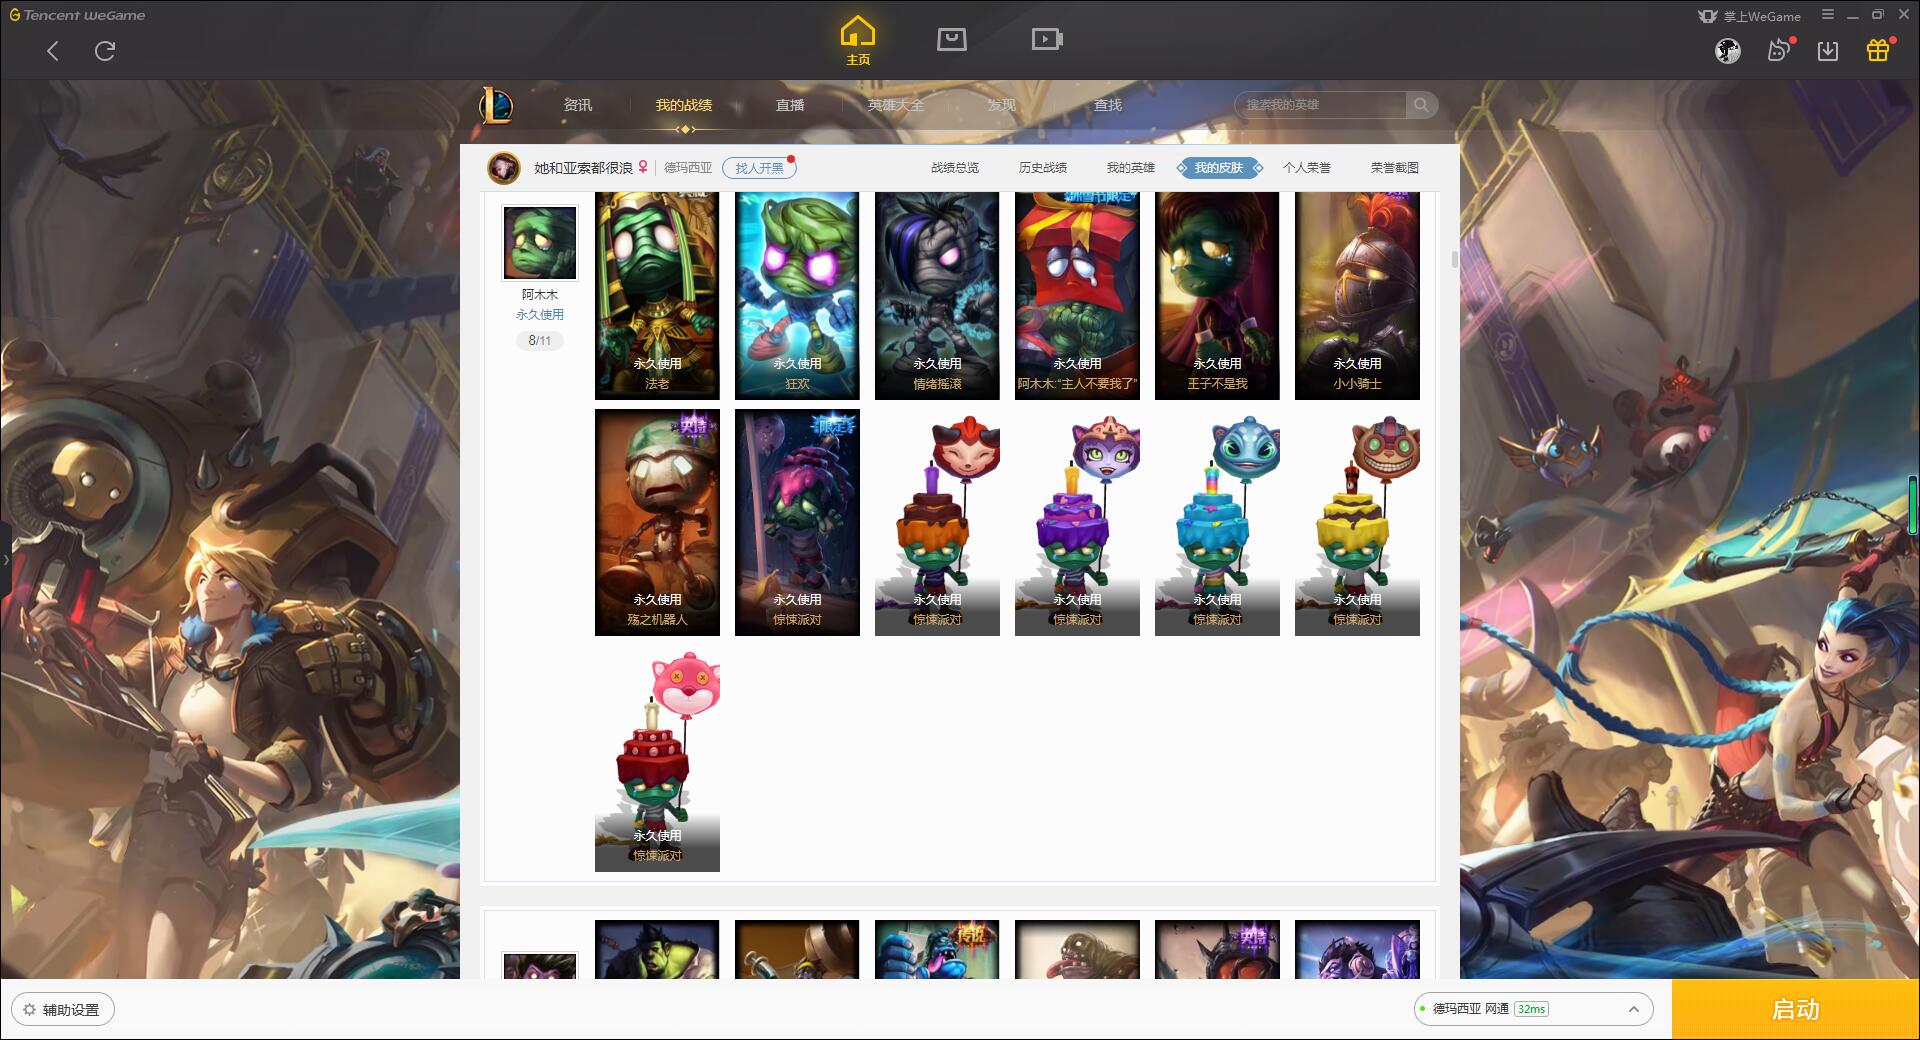Click the refresh page icon
This screenshot has width=1920, height=1040.
coord(105,51)
